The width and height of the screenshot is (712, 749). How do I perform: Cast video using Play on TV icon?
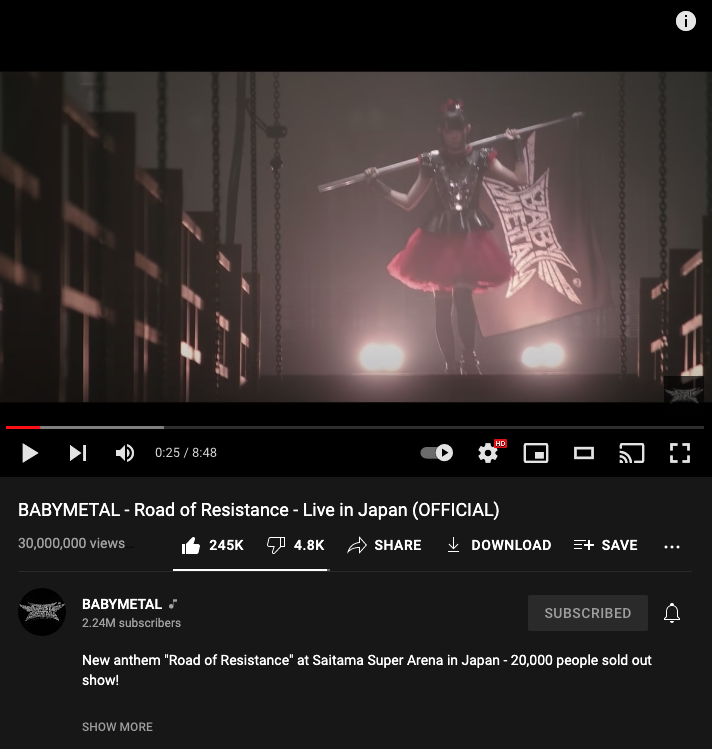tap(632, 453)
